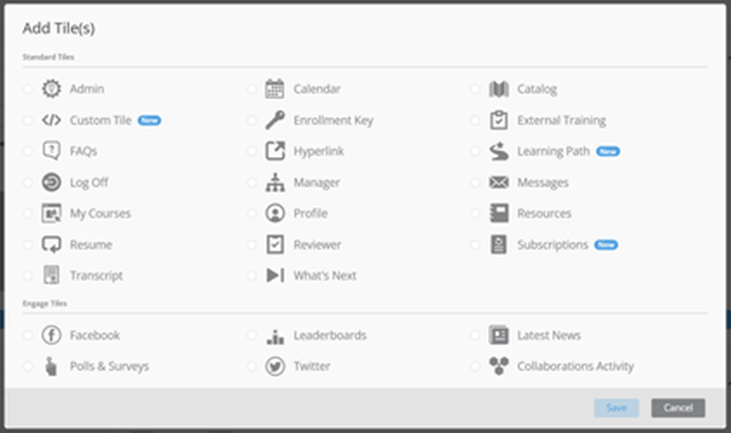Viewport: 731px width, 433px height.
Task: Click the Messages envelope icon
Action: [499, 182]
